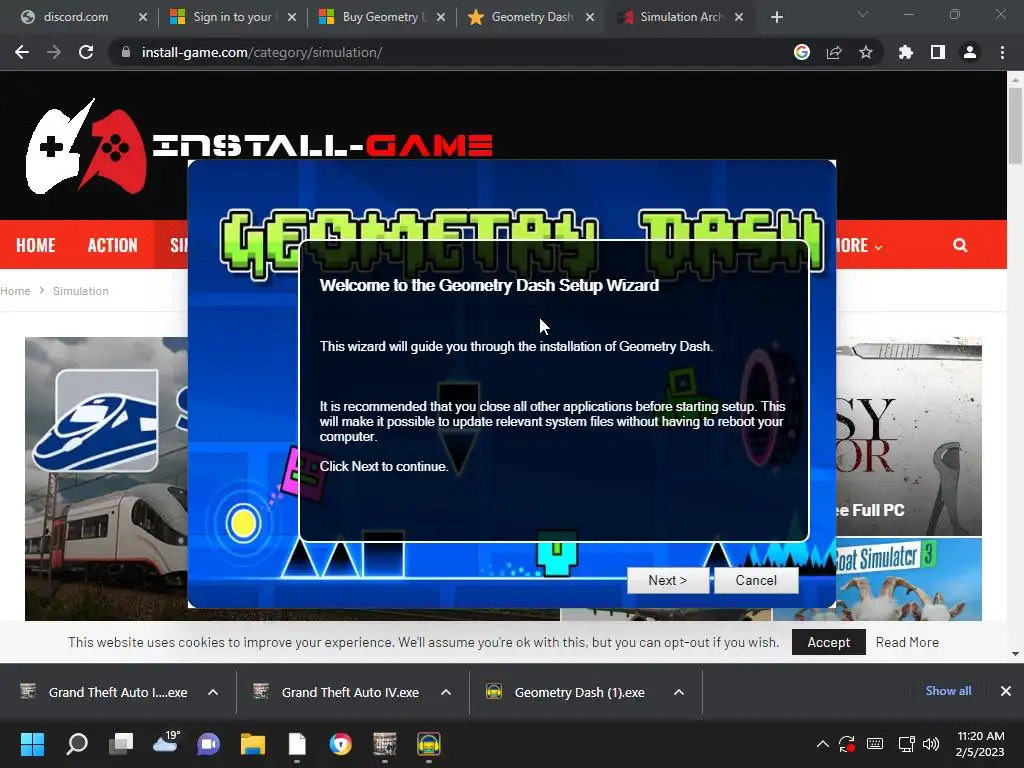This screenshot has width=1024, height=768.
Task: Click Simulation breadcrumb text
Action: point(80,291)
